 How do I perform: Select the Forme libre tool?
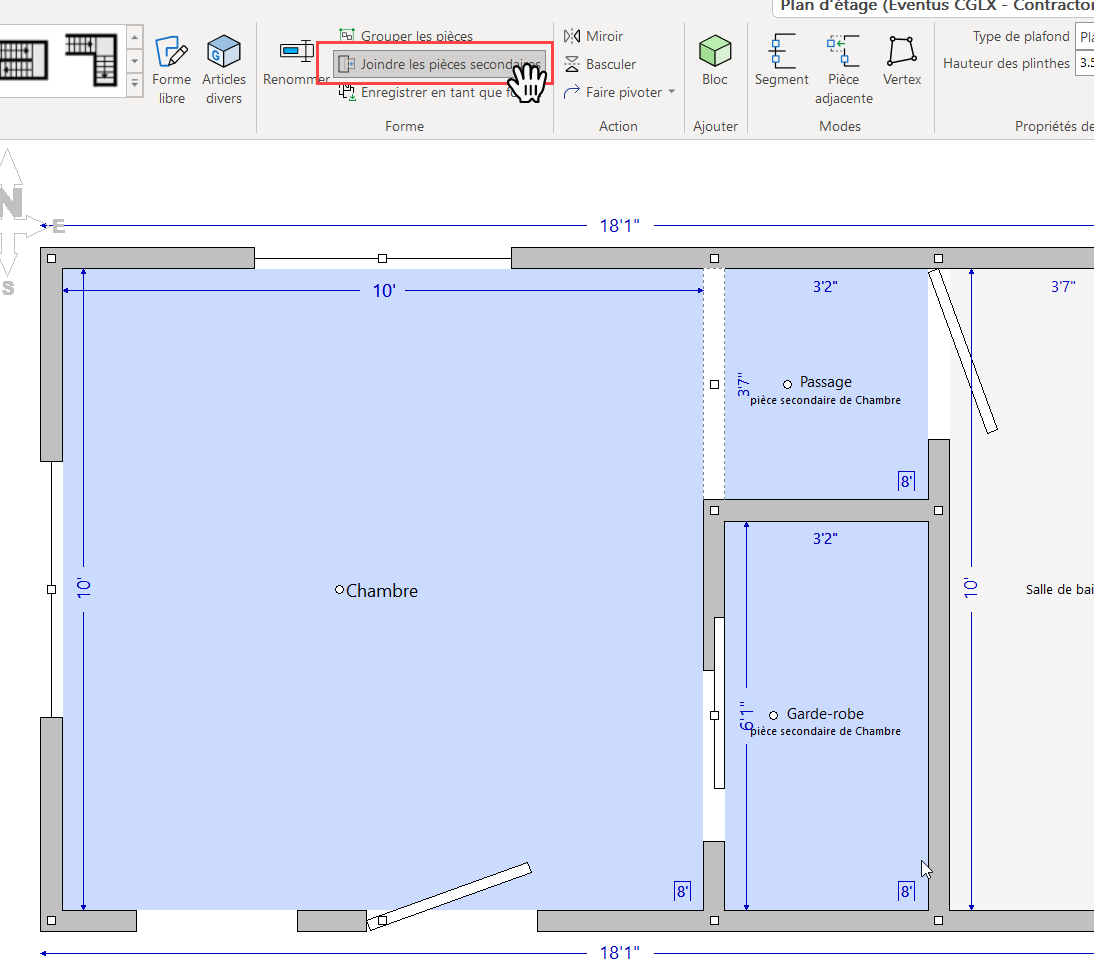(x=171, y=70)
